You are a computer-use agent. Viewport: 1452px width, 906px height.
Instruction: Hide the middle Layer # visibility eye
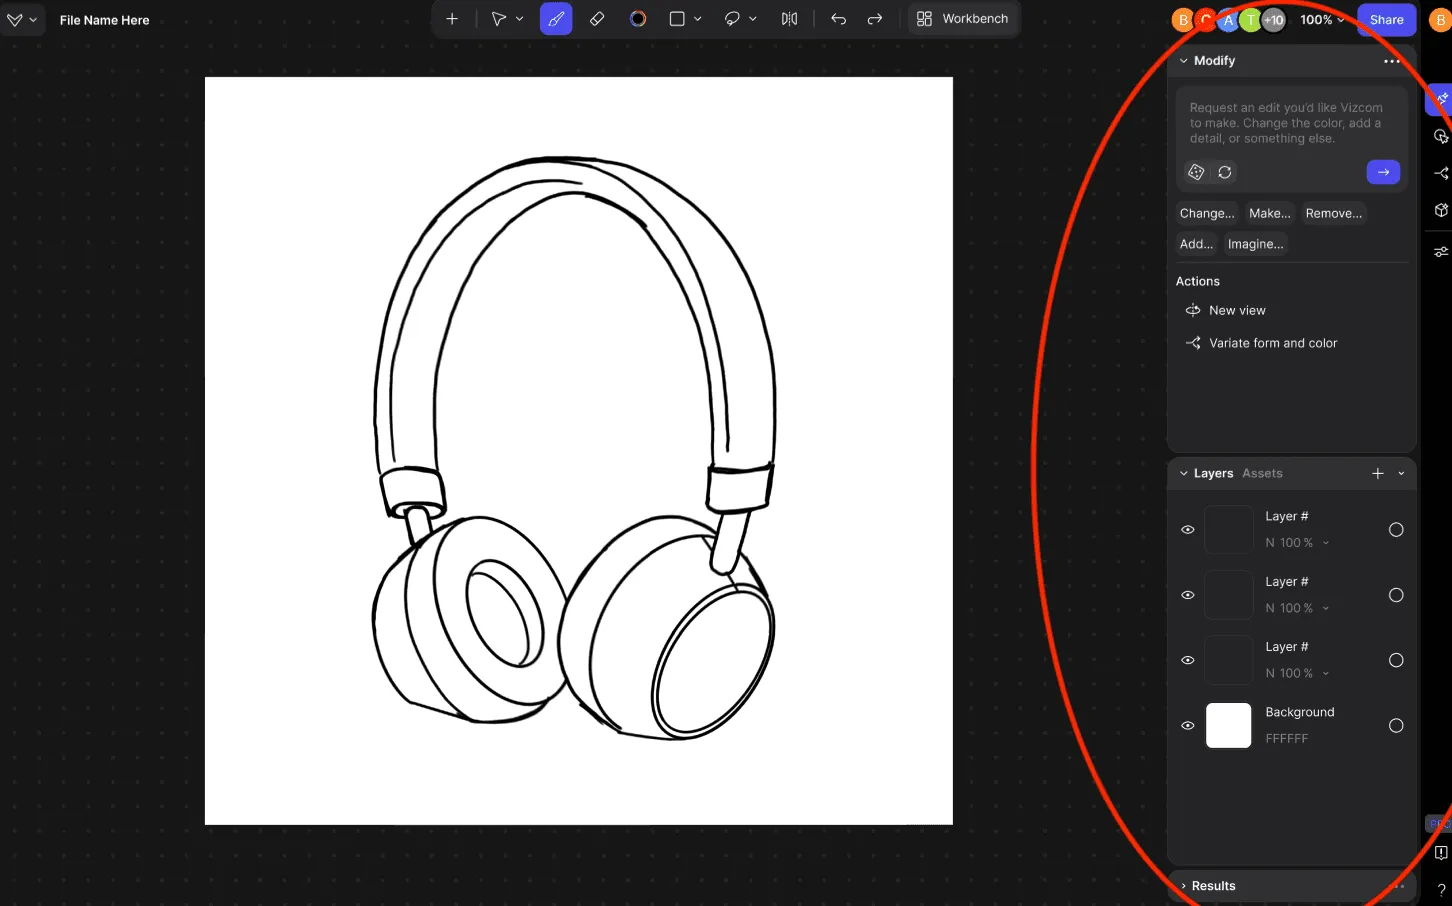point(1188,595)
